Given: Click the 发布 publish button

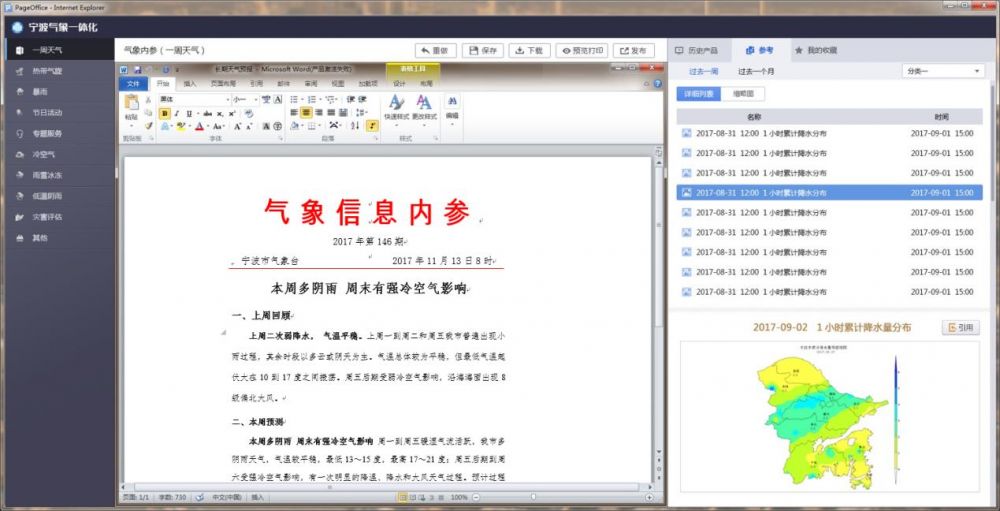Looking at the screenshot, I should coord(634,50).
